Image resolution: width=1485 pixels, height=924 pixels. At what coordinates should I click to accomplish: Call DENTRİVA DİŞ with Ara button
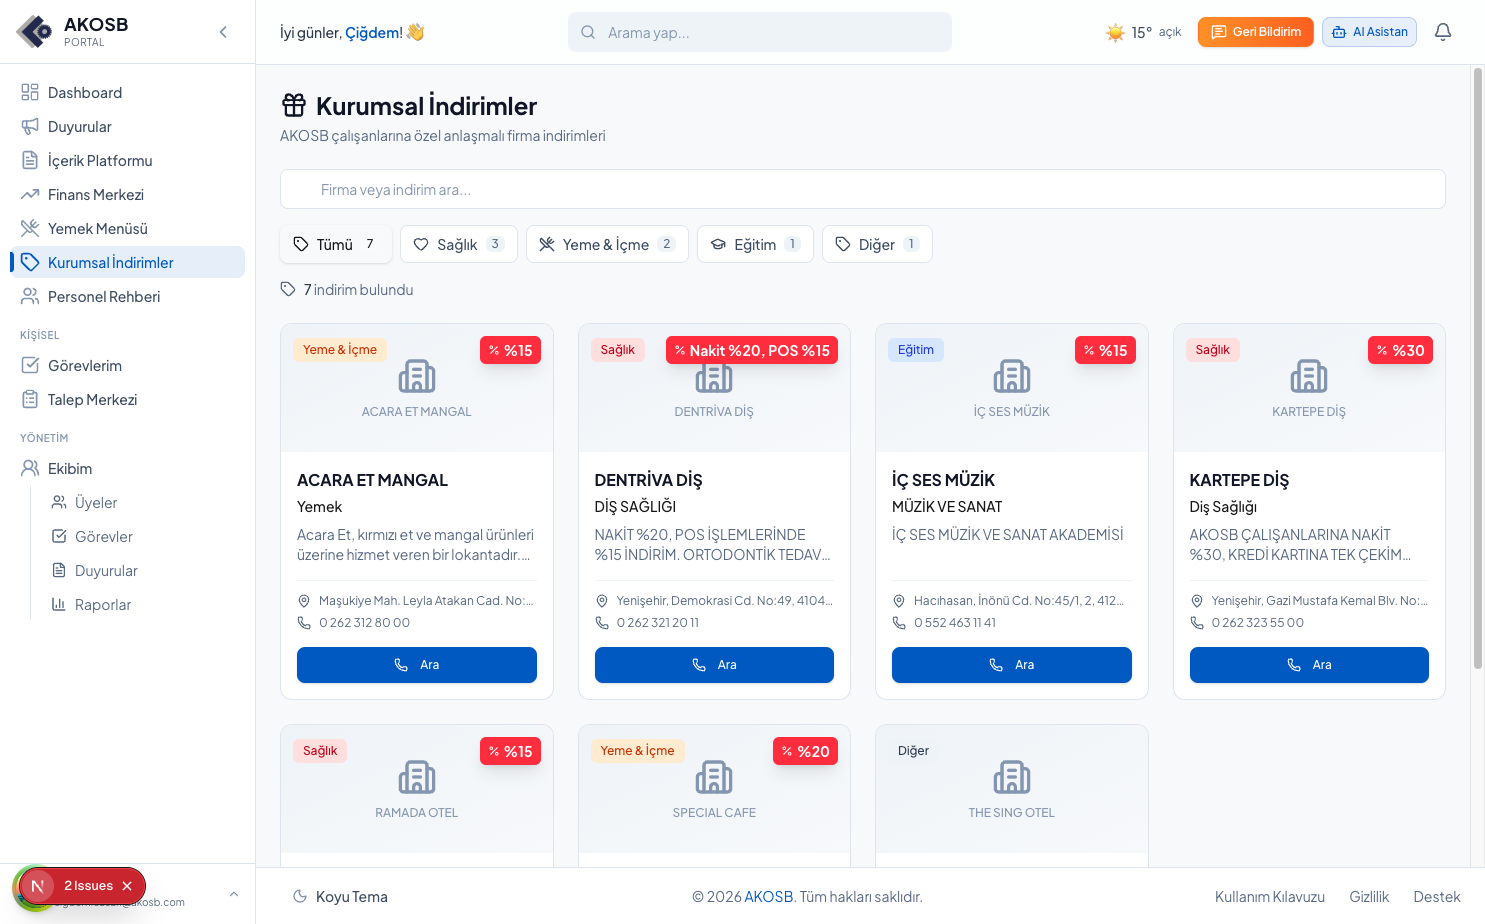pos(714,665)
